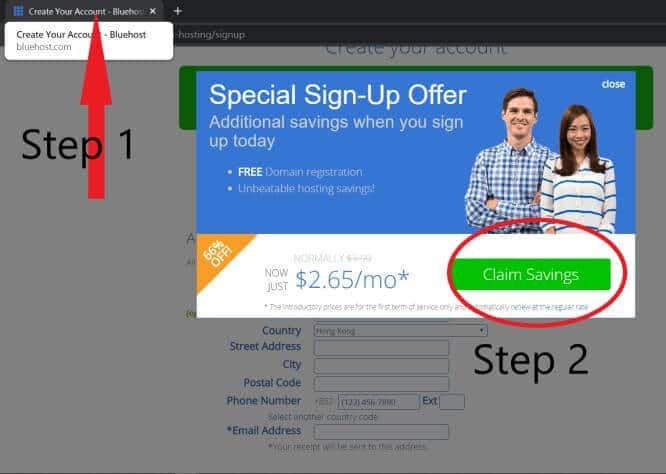This screenshot has height=474, width=666.
Task: Click the phone Ext field
Action: pos(452,402)
